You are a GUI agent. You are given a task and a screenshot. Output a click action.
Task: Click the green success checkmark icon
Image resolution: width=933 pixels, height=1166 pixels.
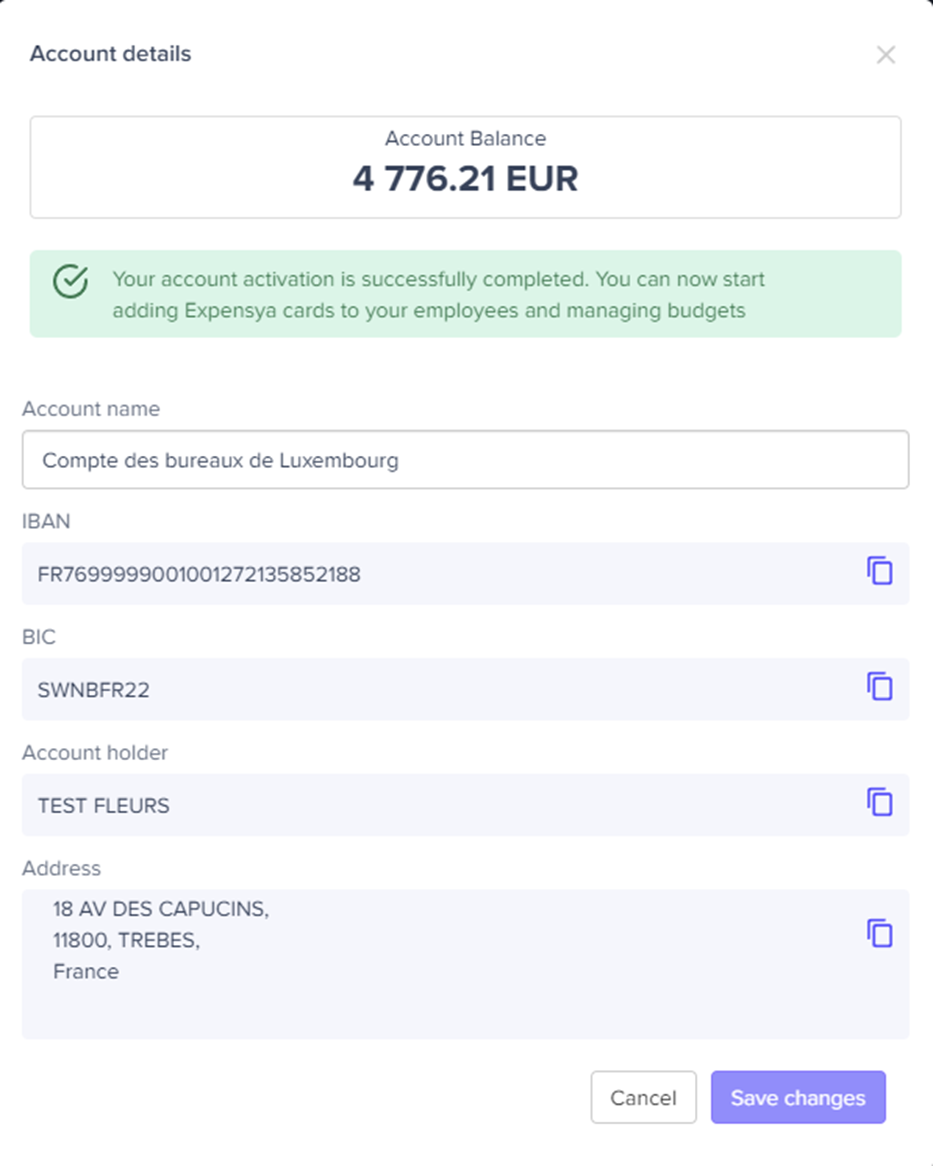(70, 282)
